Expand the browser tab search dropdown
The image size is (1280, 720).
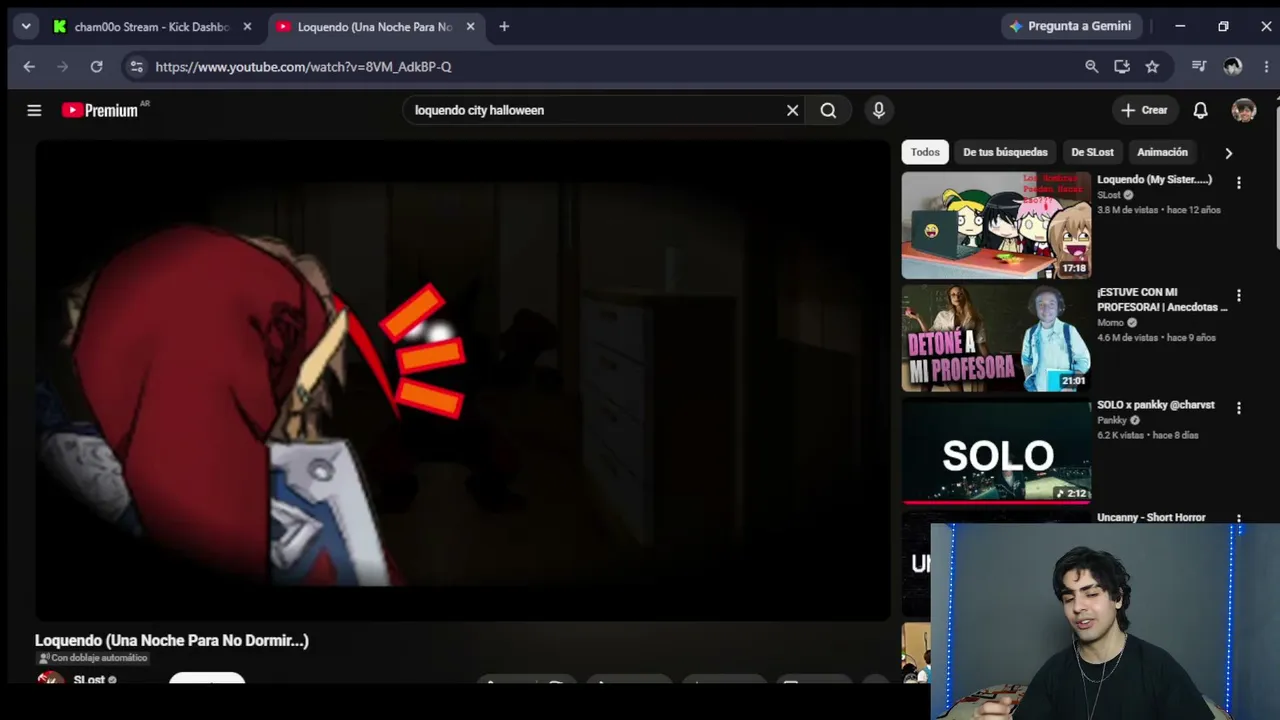pyautogui.click(x=26, y=27)
